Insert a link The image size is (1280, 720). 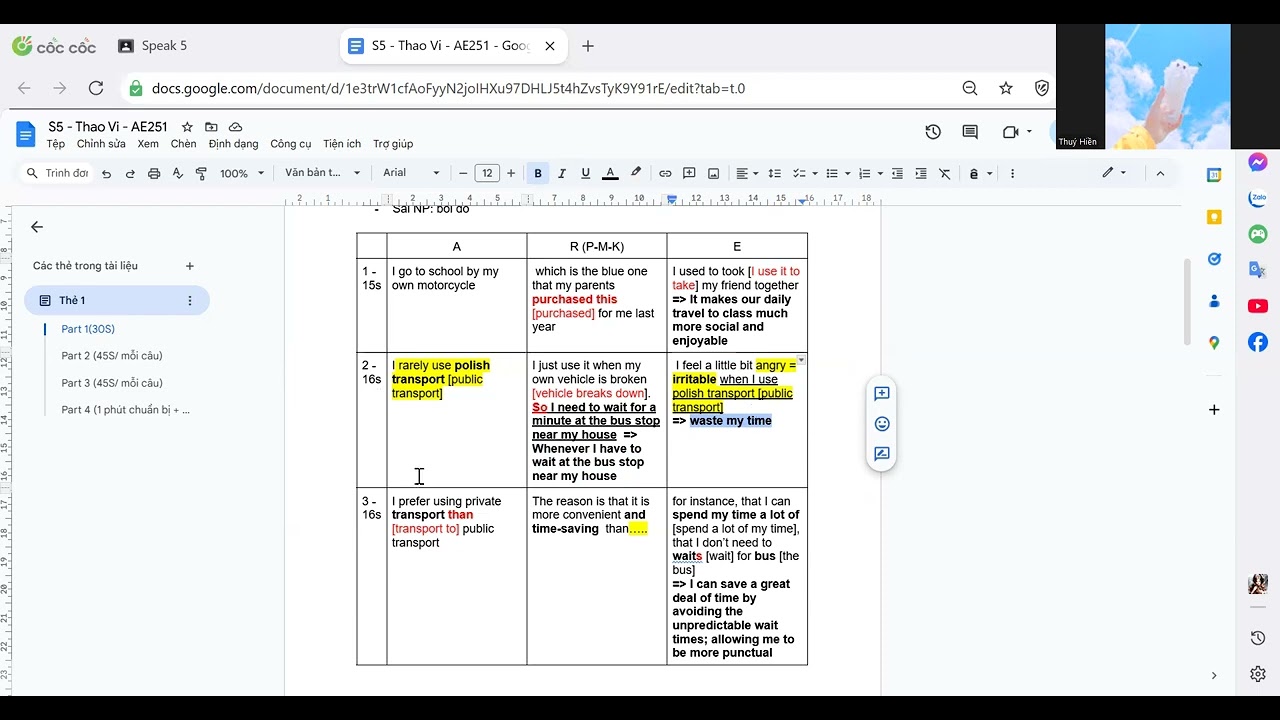click(665, 173)
